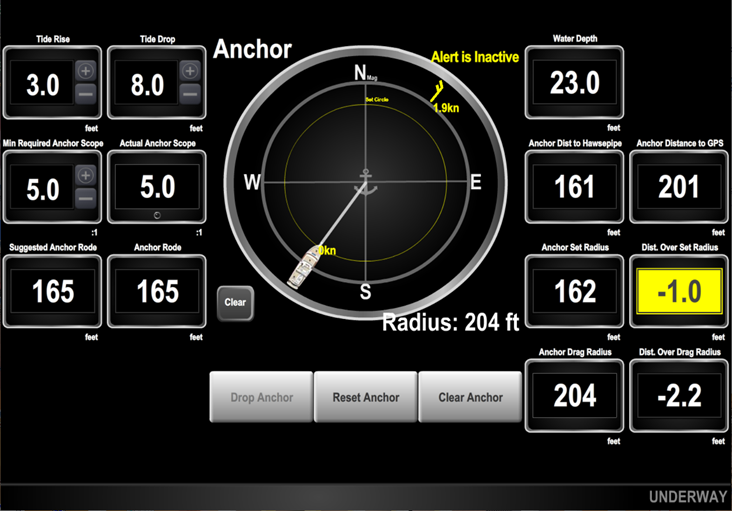Increase Tide Rise with plus button
This screenshot has height=511, width=732.
pos(85,71)
